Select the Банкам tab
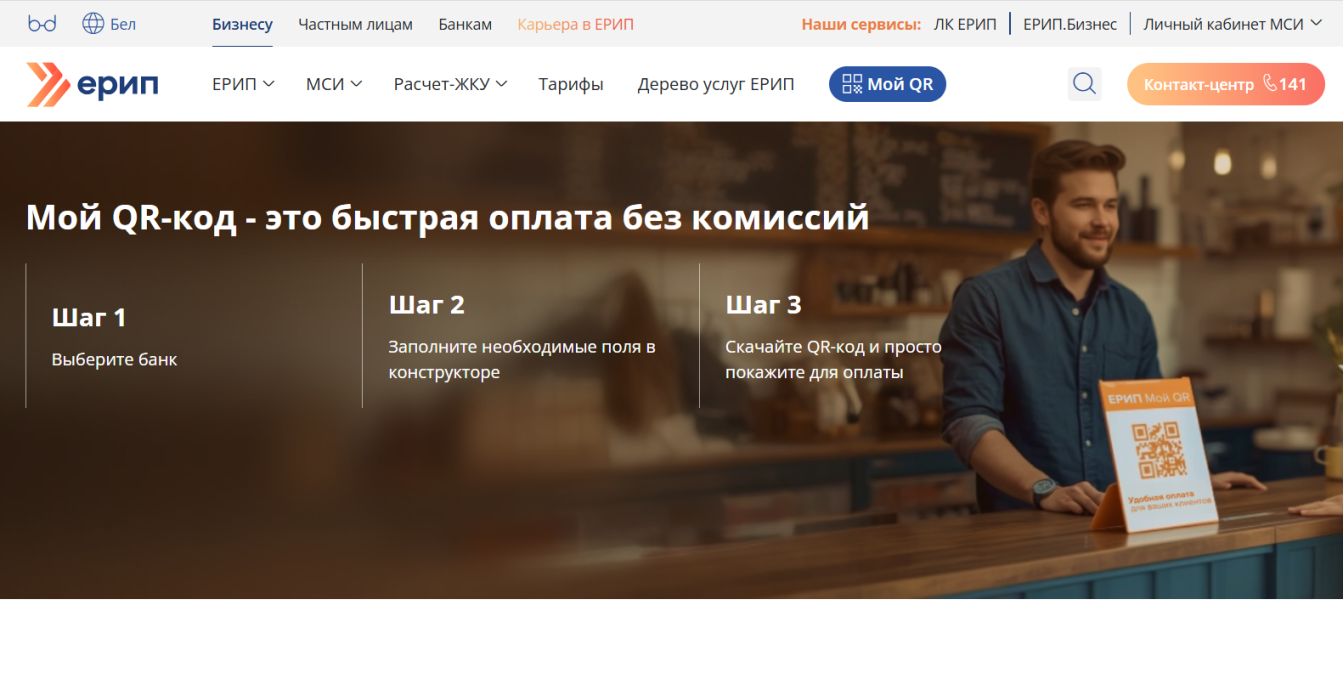The width and height of the screenshot is (1343, 673). [465, 24]
